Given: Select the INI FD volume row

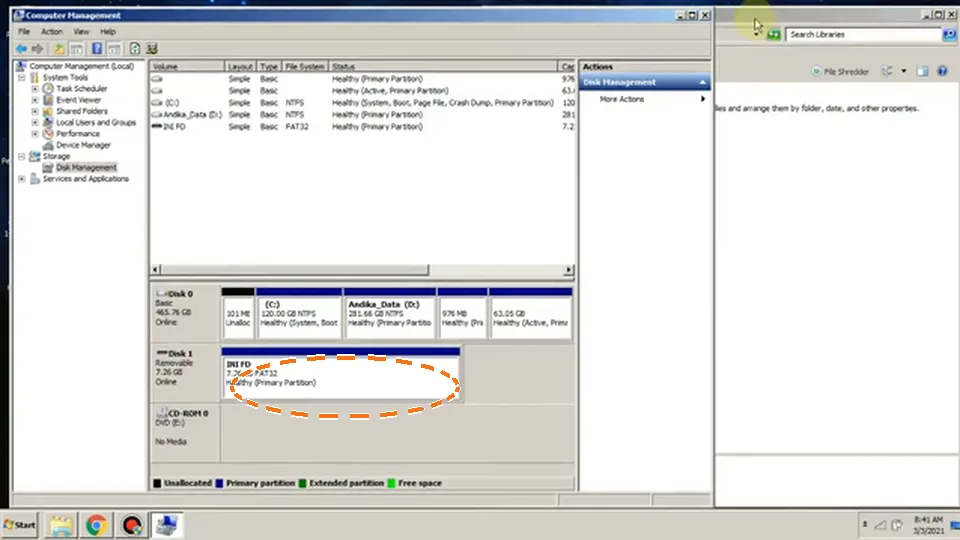Looking at the screenshot, I should tap(362, 127).
